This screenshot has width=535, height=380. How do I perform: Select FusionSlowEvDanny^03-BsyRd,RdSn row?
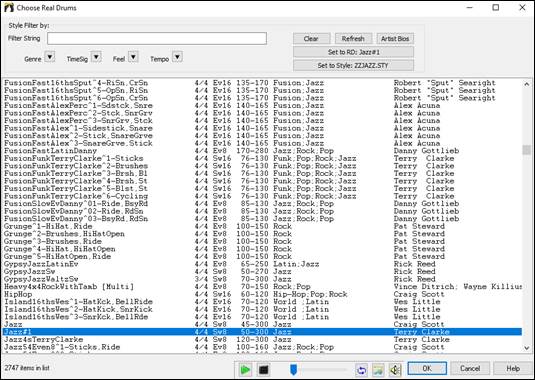(x=262, y=219)
